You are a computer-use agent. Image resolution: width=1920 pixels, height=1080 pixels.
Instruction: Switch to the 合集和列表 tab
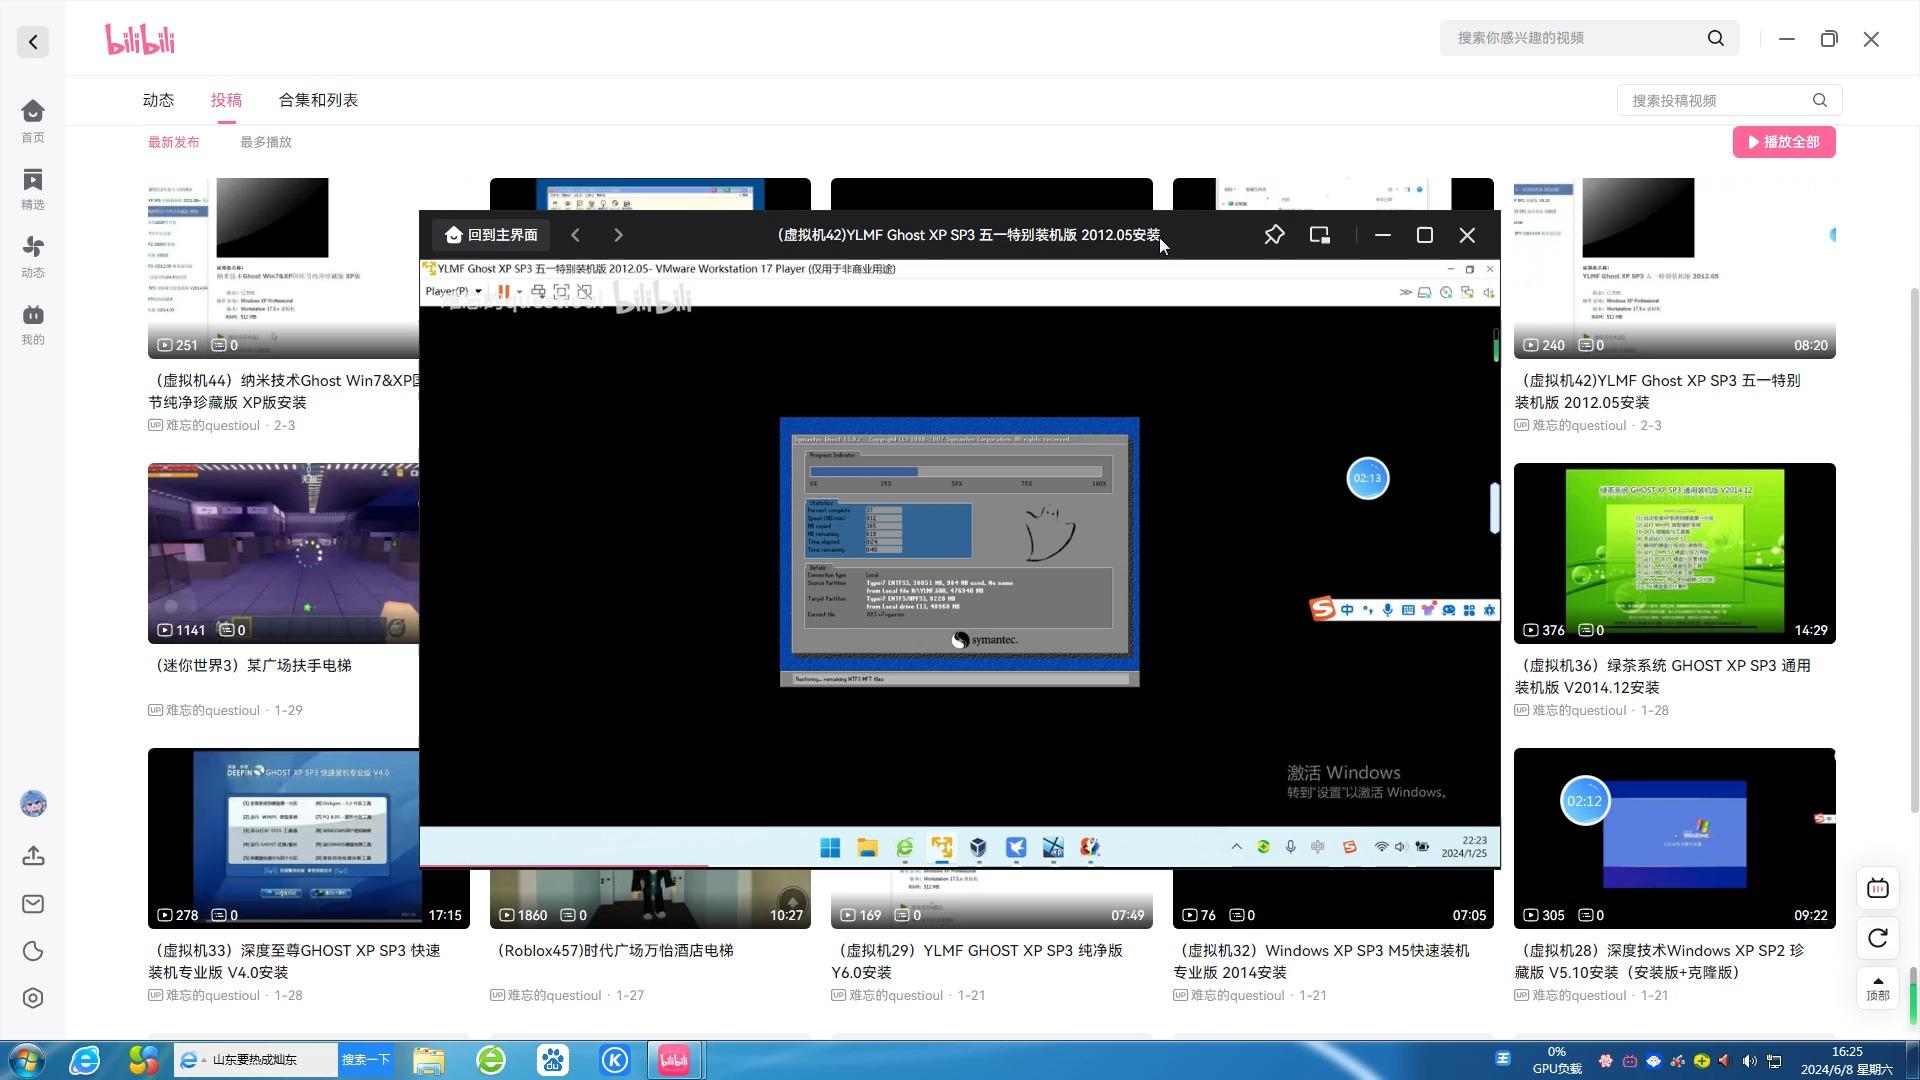pyautogui.click(x=318, y=100)
